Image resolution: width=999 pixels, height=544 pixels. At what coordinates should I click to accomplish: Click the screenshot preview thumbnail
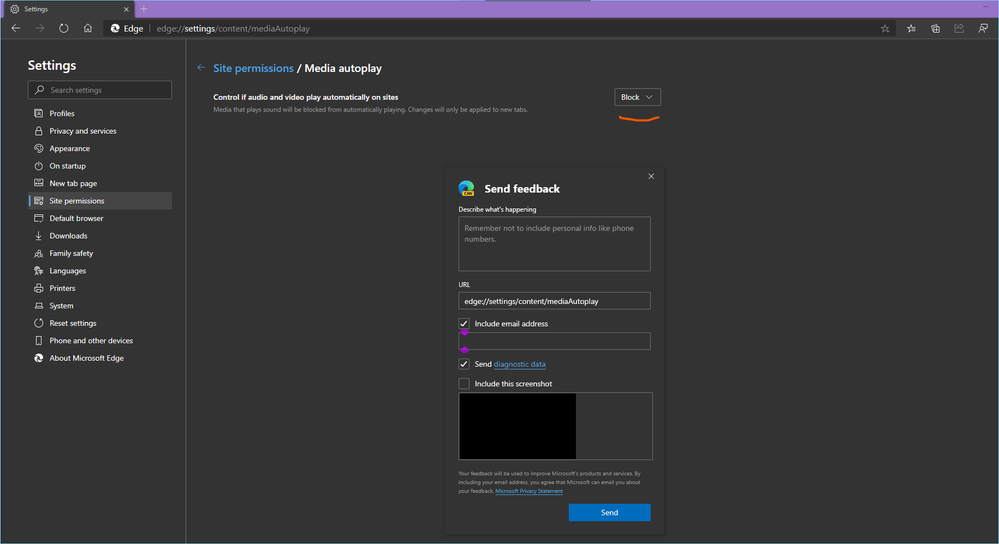point(556,426)
